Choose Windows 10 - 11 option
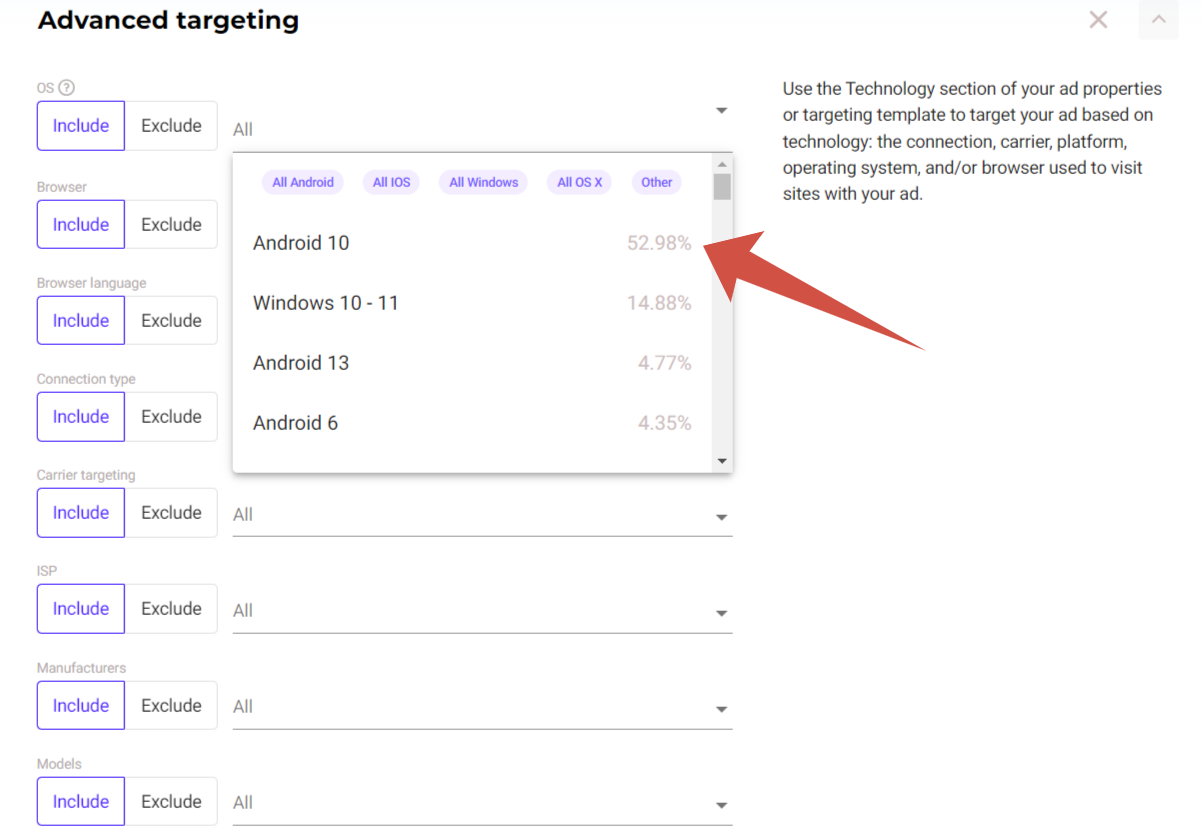This screenshot has width=1202, height=838. pos(326,303)
